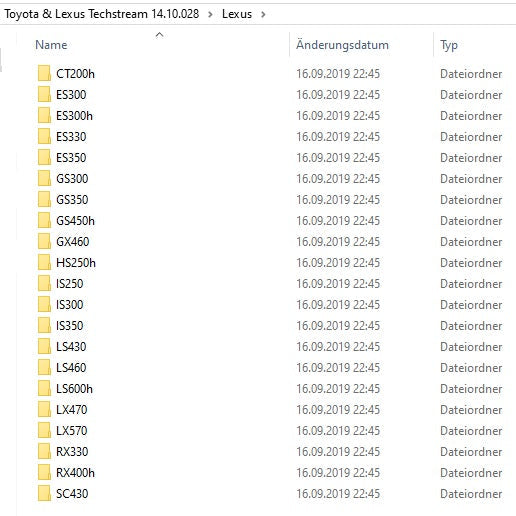Click the ES330 folder icon
The width and height of the screenshot is (516, 516).
[44, 136]
